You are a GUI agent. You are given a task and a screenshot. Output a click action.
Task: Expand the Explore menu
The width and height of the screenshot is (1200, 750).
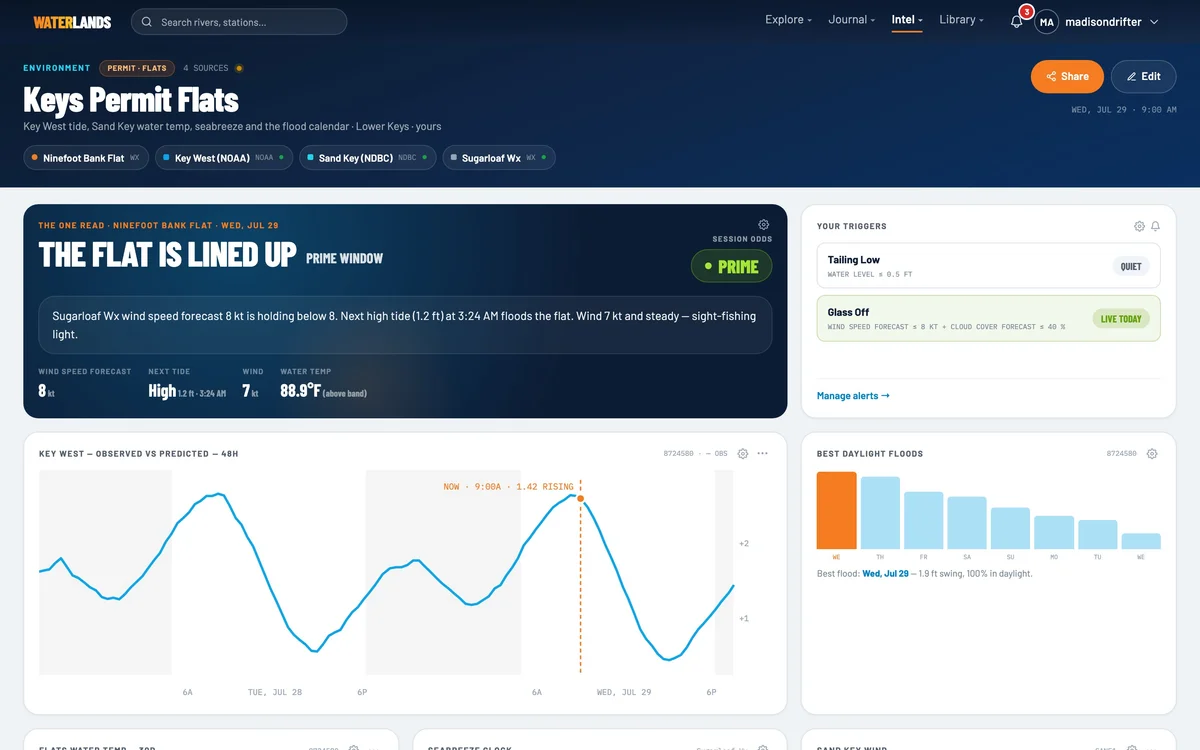(788, 20)
